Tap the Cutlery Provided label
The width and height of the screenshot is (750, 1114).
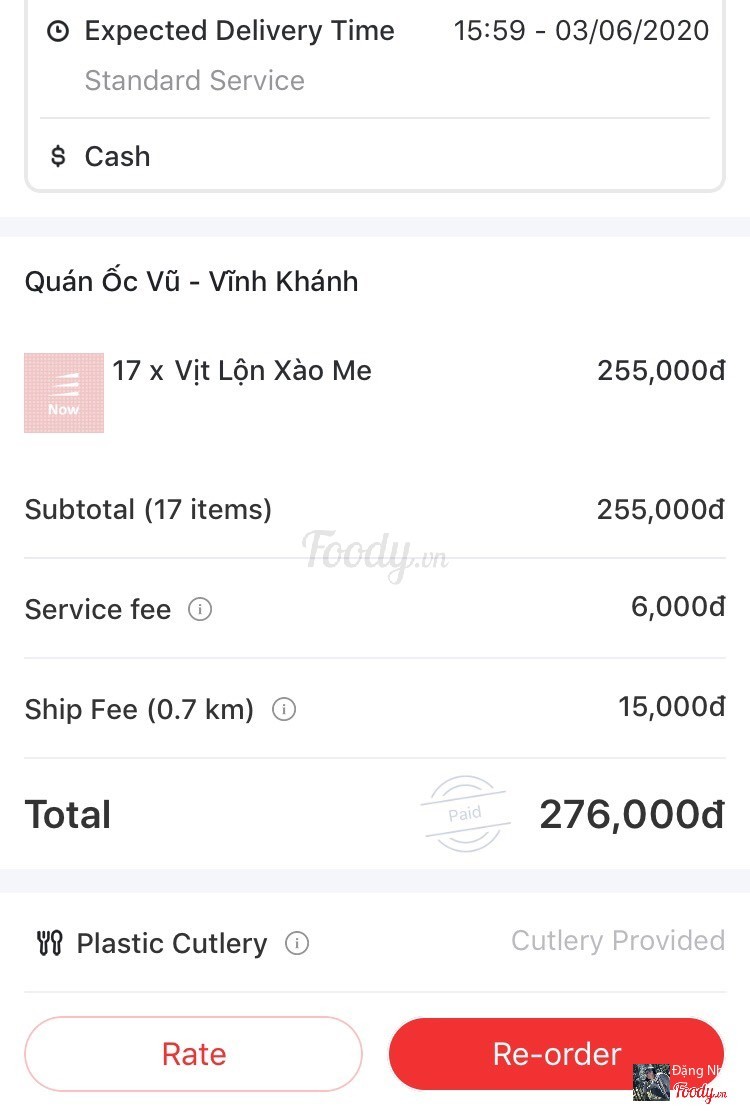[618, 941]
